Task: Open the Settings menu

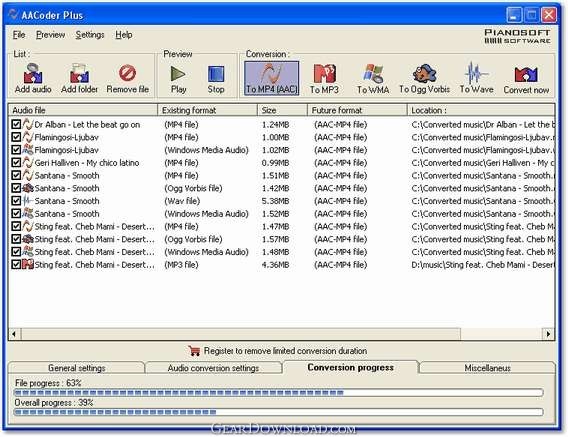Action: click(x=90, y=35)
